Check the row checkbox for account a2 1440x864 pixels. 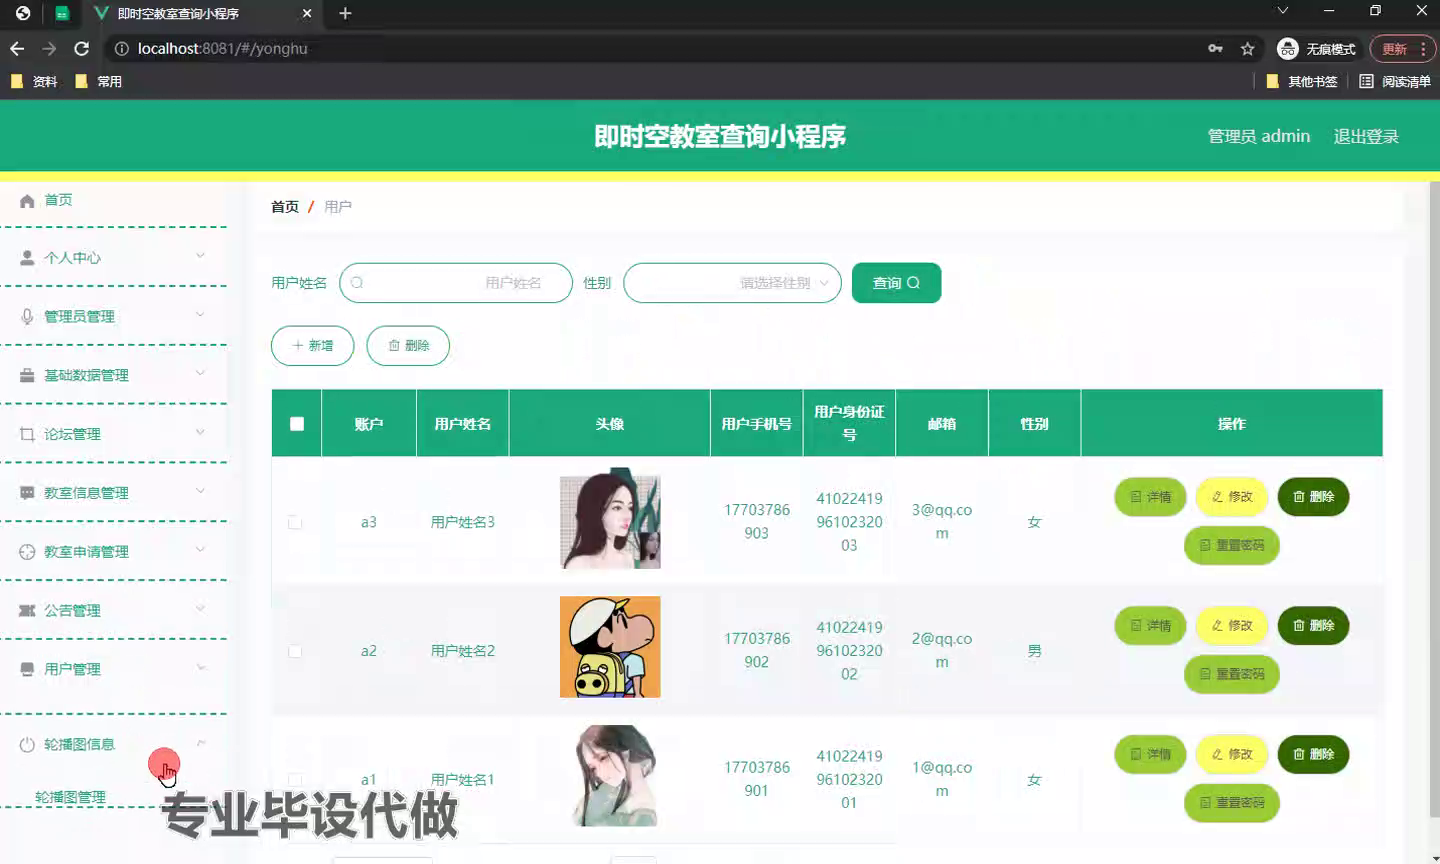pos(295,651)
